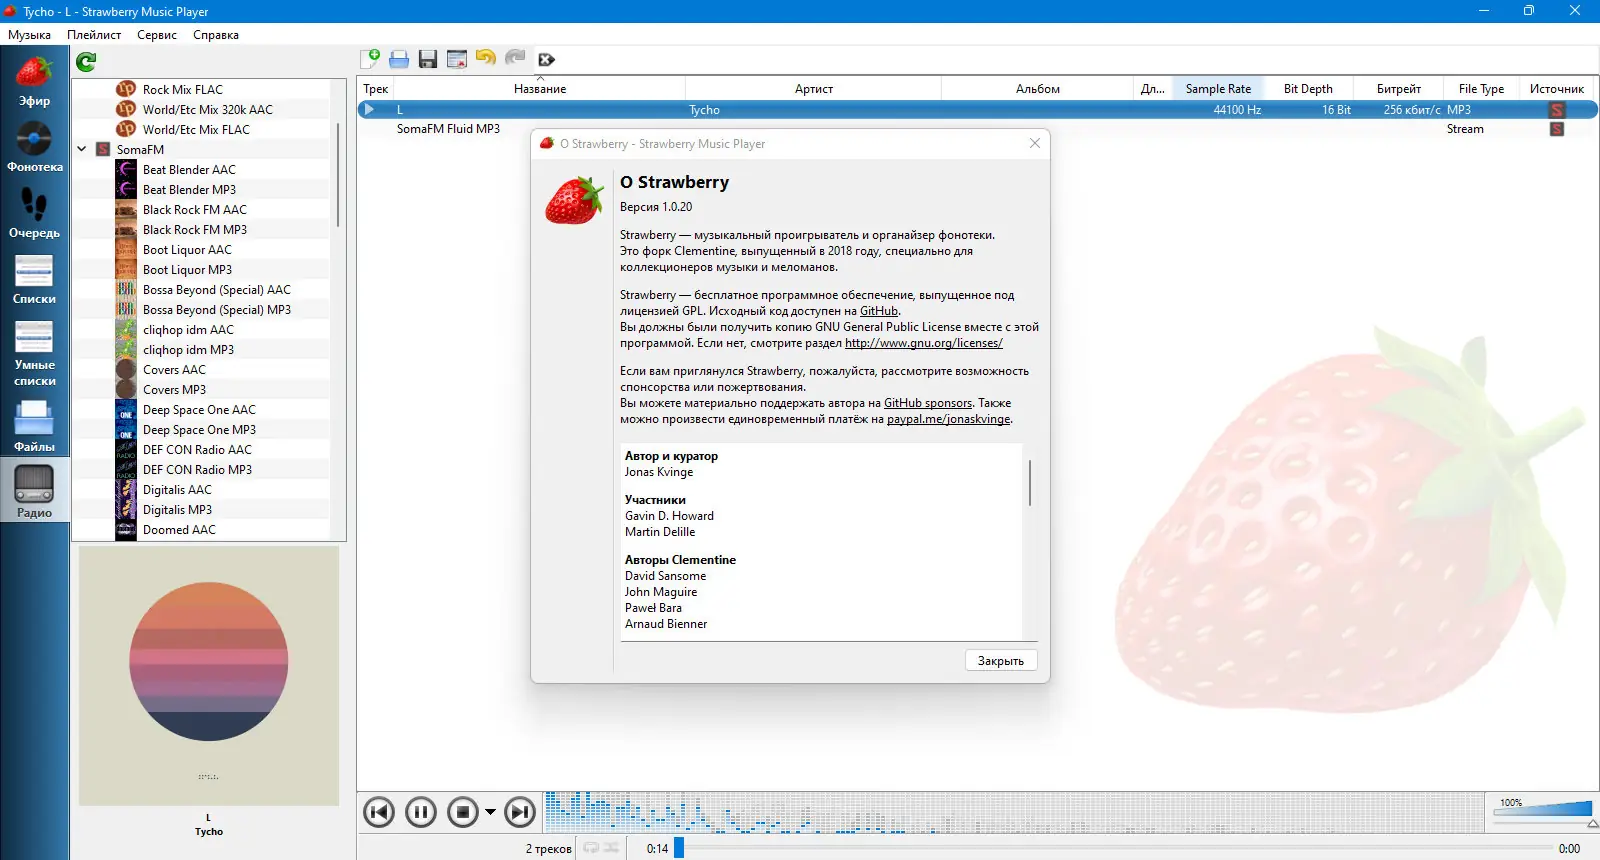Image resolution: width=1600 pixels, height=860 pixels.
Task: Select Beat Blender AAC station
Action: pos(189,169)
